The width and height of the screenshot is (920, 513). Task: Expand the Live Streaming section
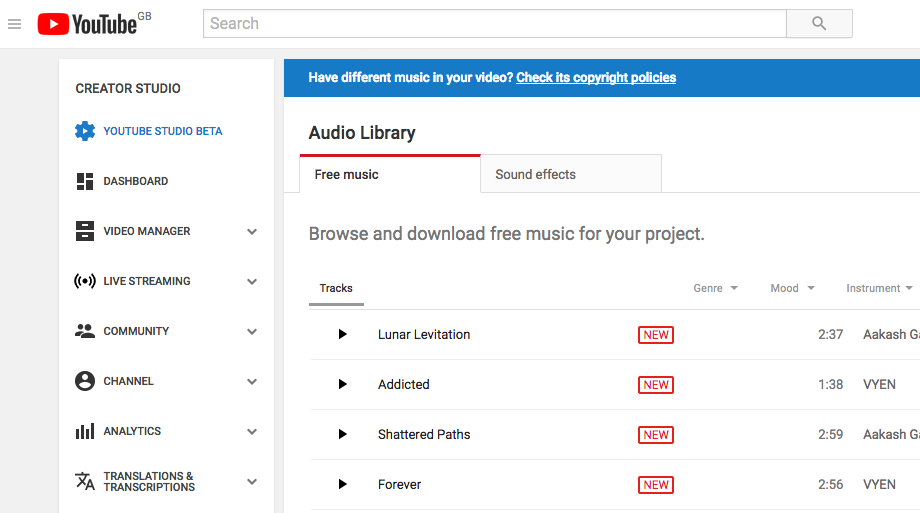pyautogui.click(x=252, y=282)
